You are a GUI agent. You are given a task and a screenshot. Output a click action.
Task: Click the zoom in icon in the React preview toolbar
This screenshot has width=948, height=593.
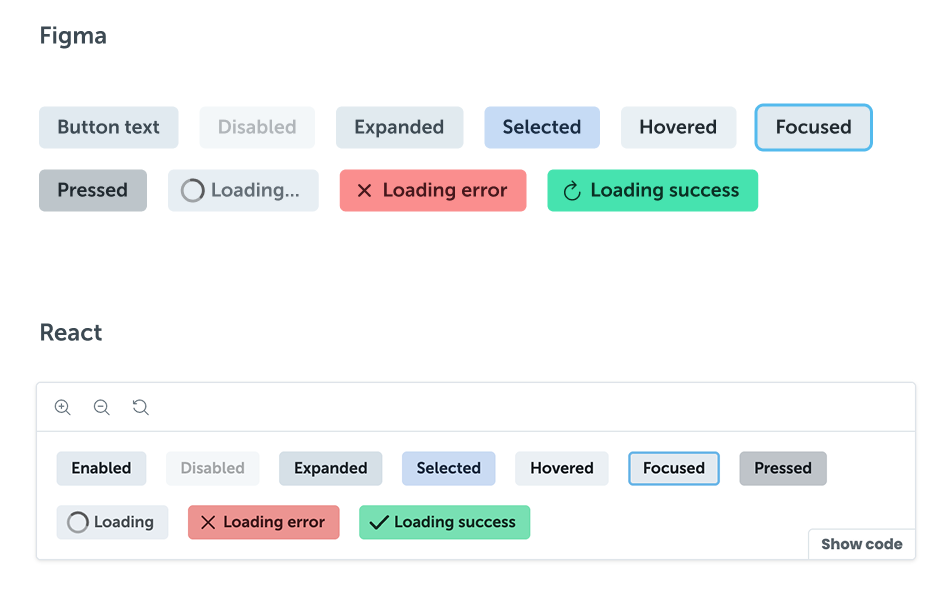point(62,407)
